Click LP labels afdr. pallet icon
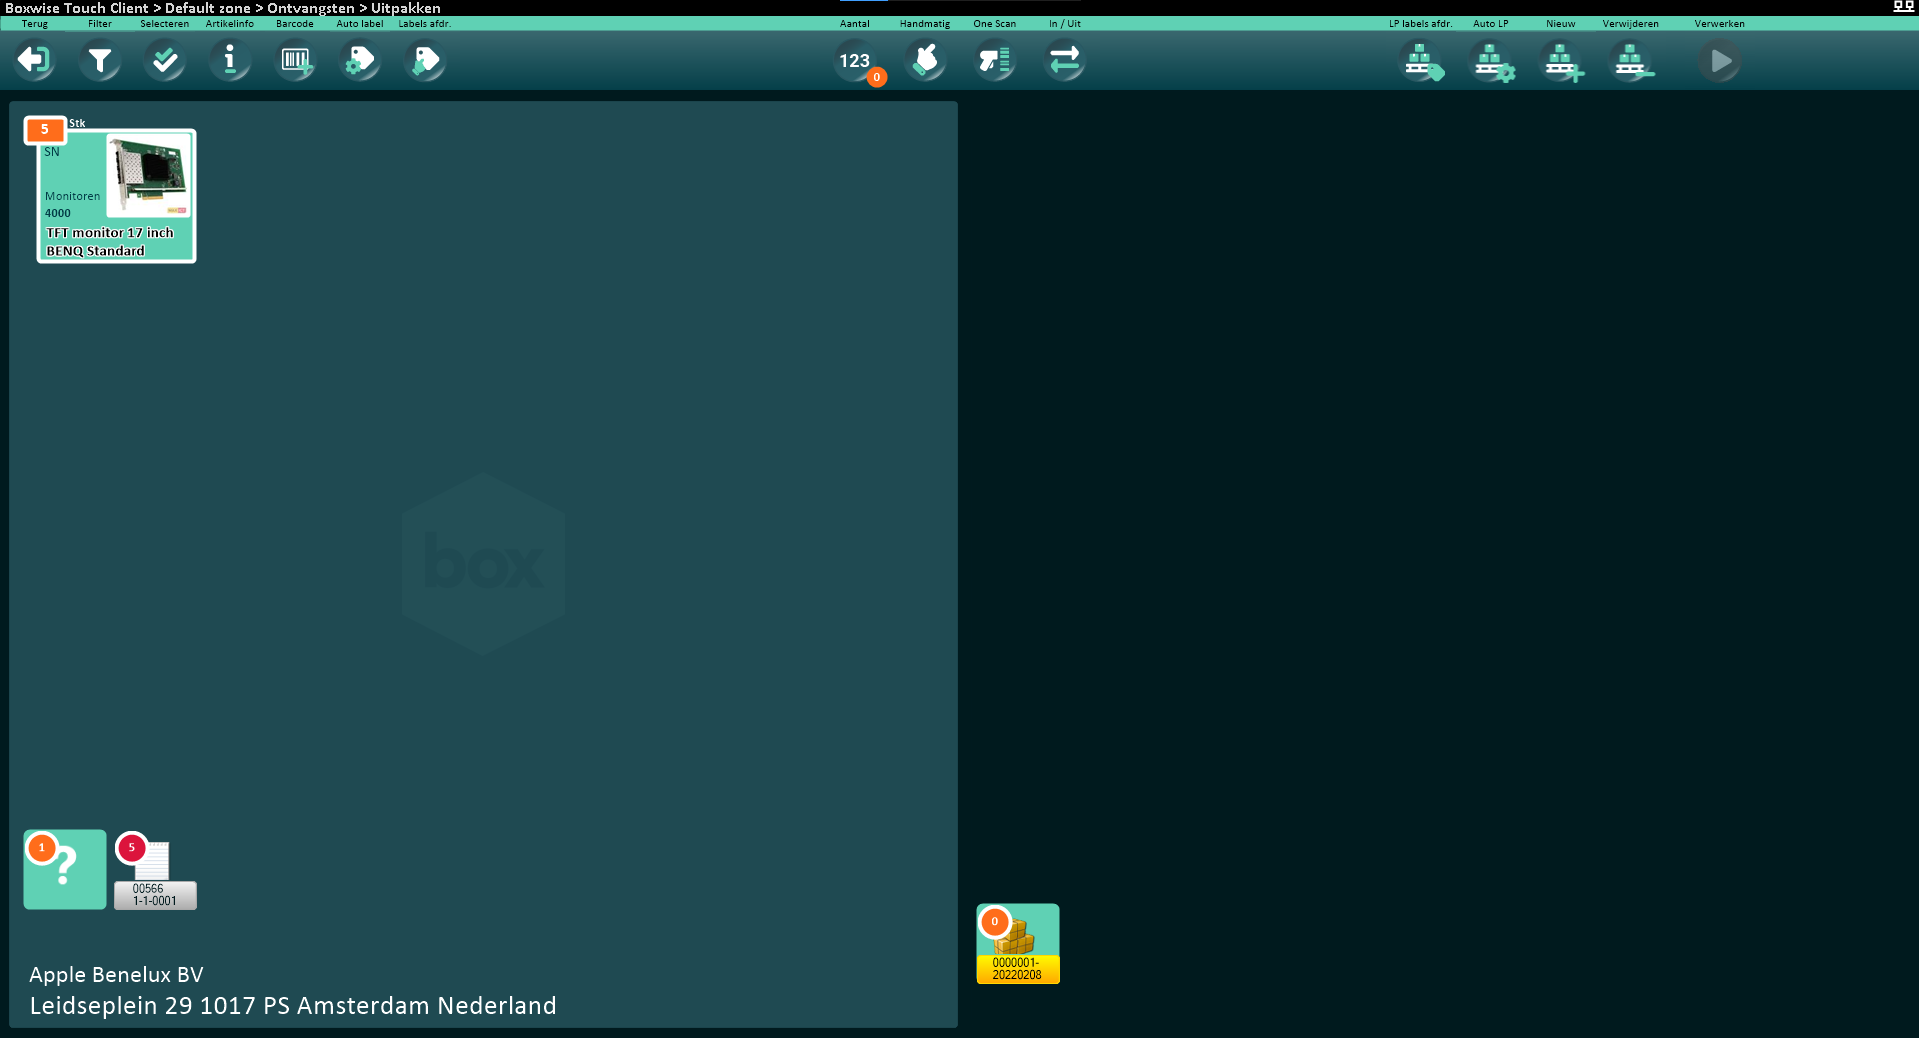The height and width of the screenshot is (1038, 1919). pyautogui.click(x=1421, y=61)
